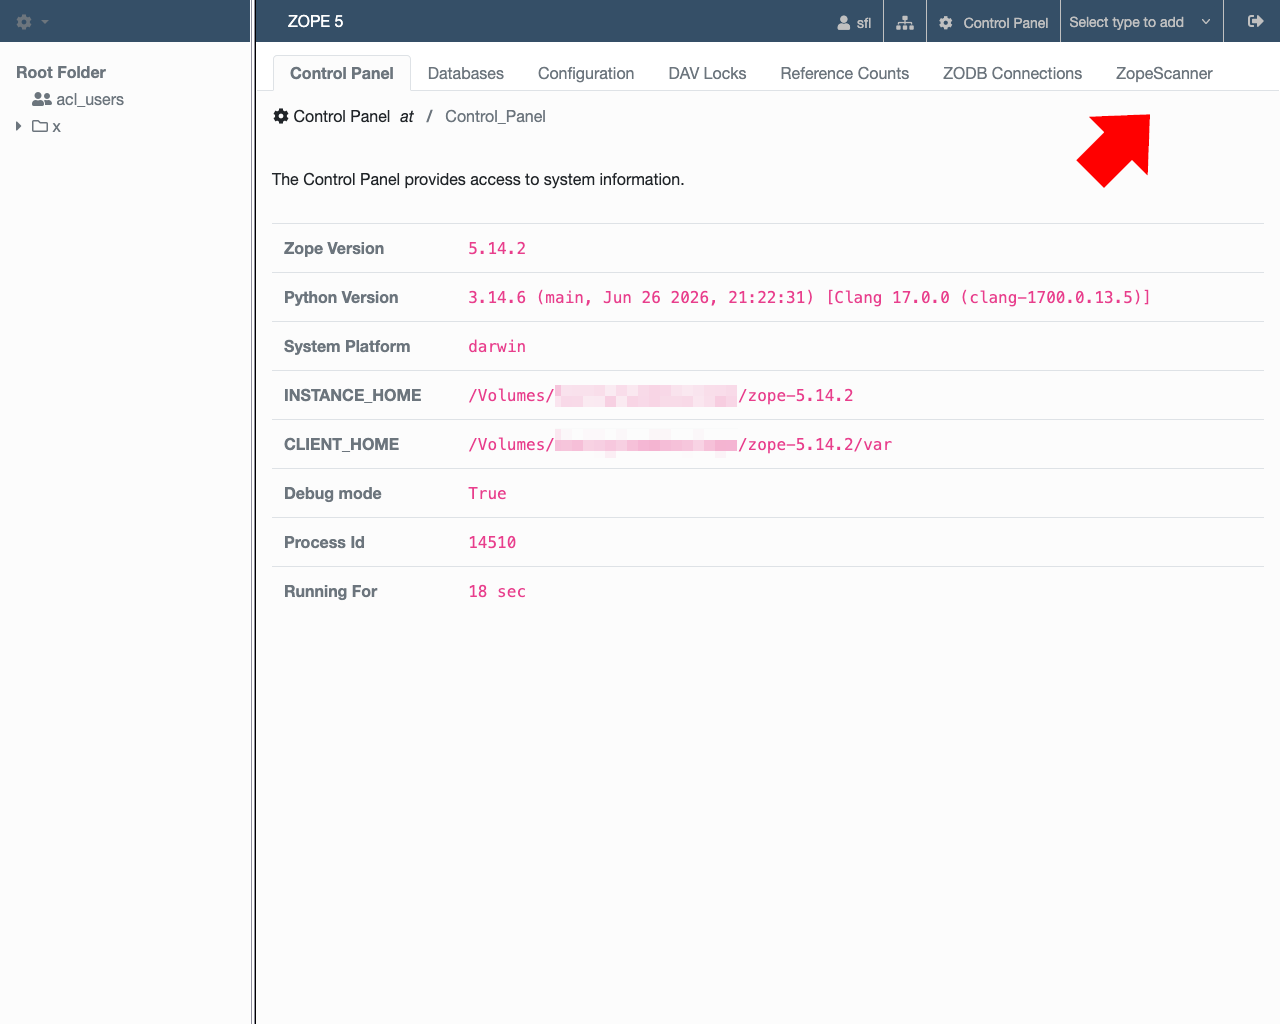Expand the x folder tree node
Screen dimensions: 1280x1024
coord(18,126)
